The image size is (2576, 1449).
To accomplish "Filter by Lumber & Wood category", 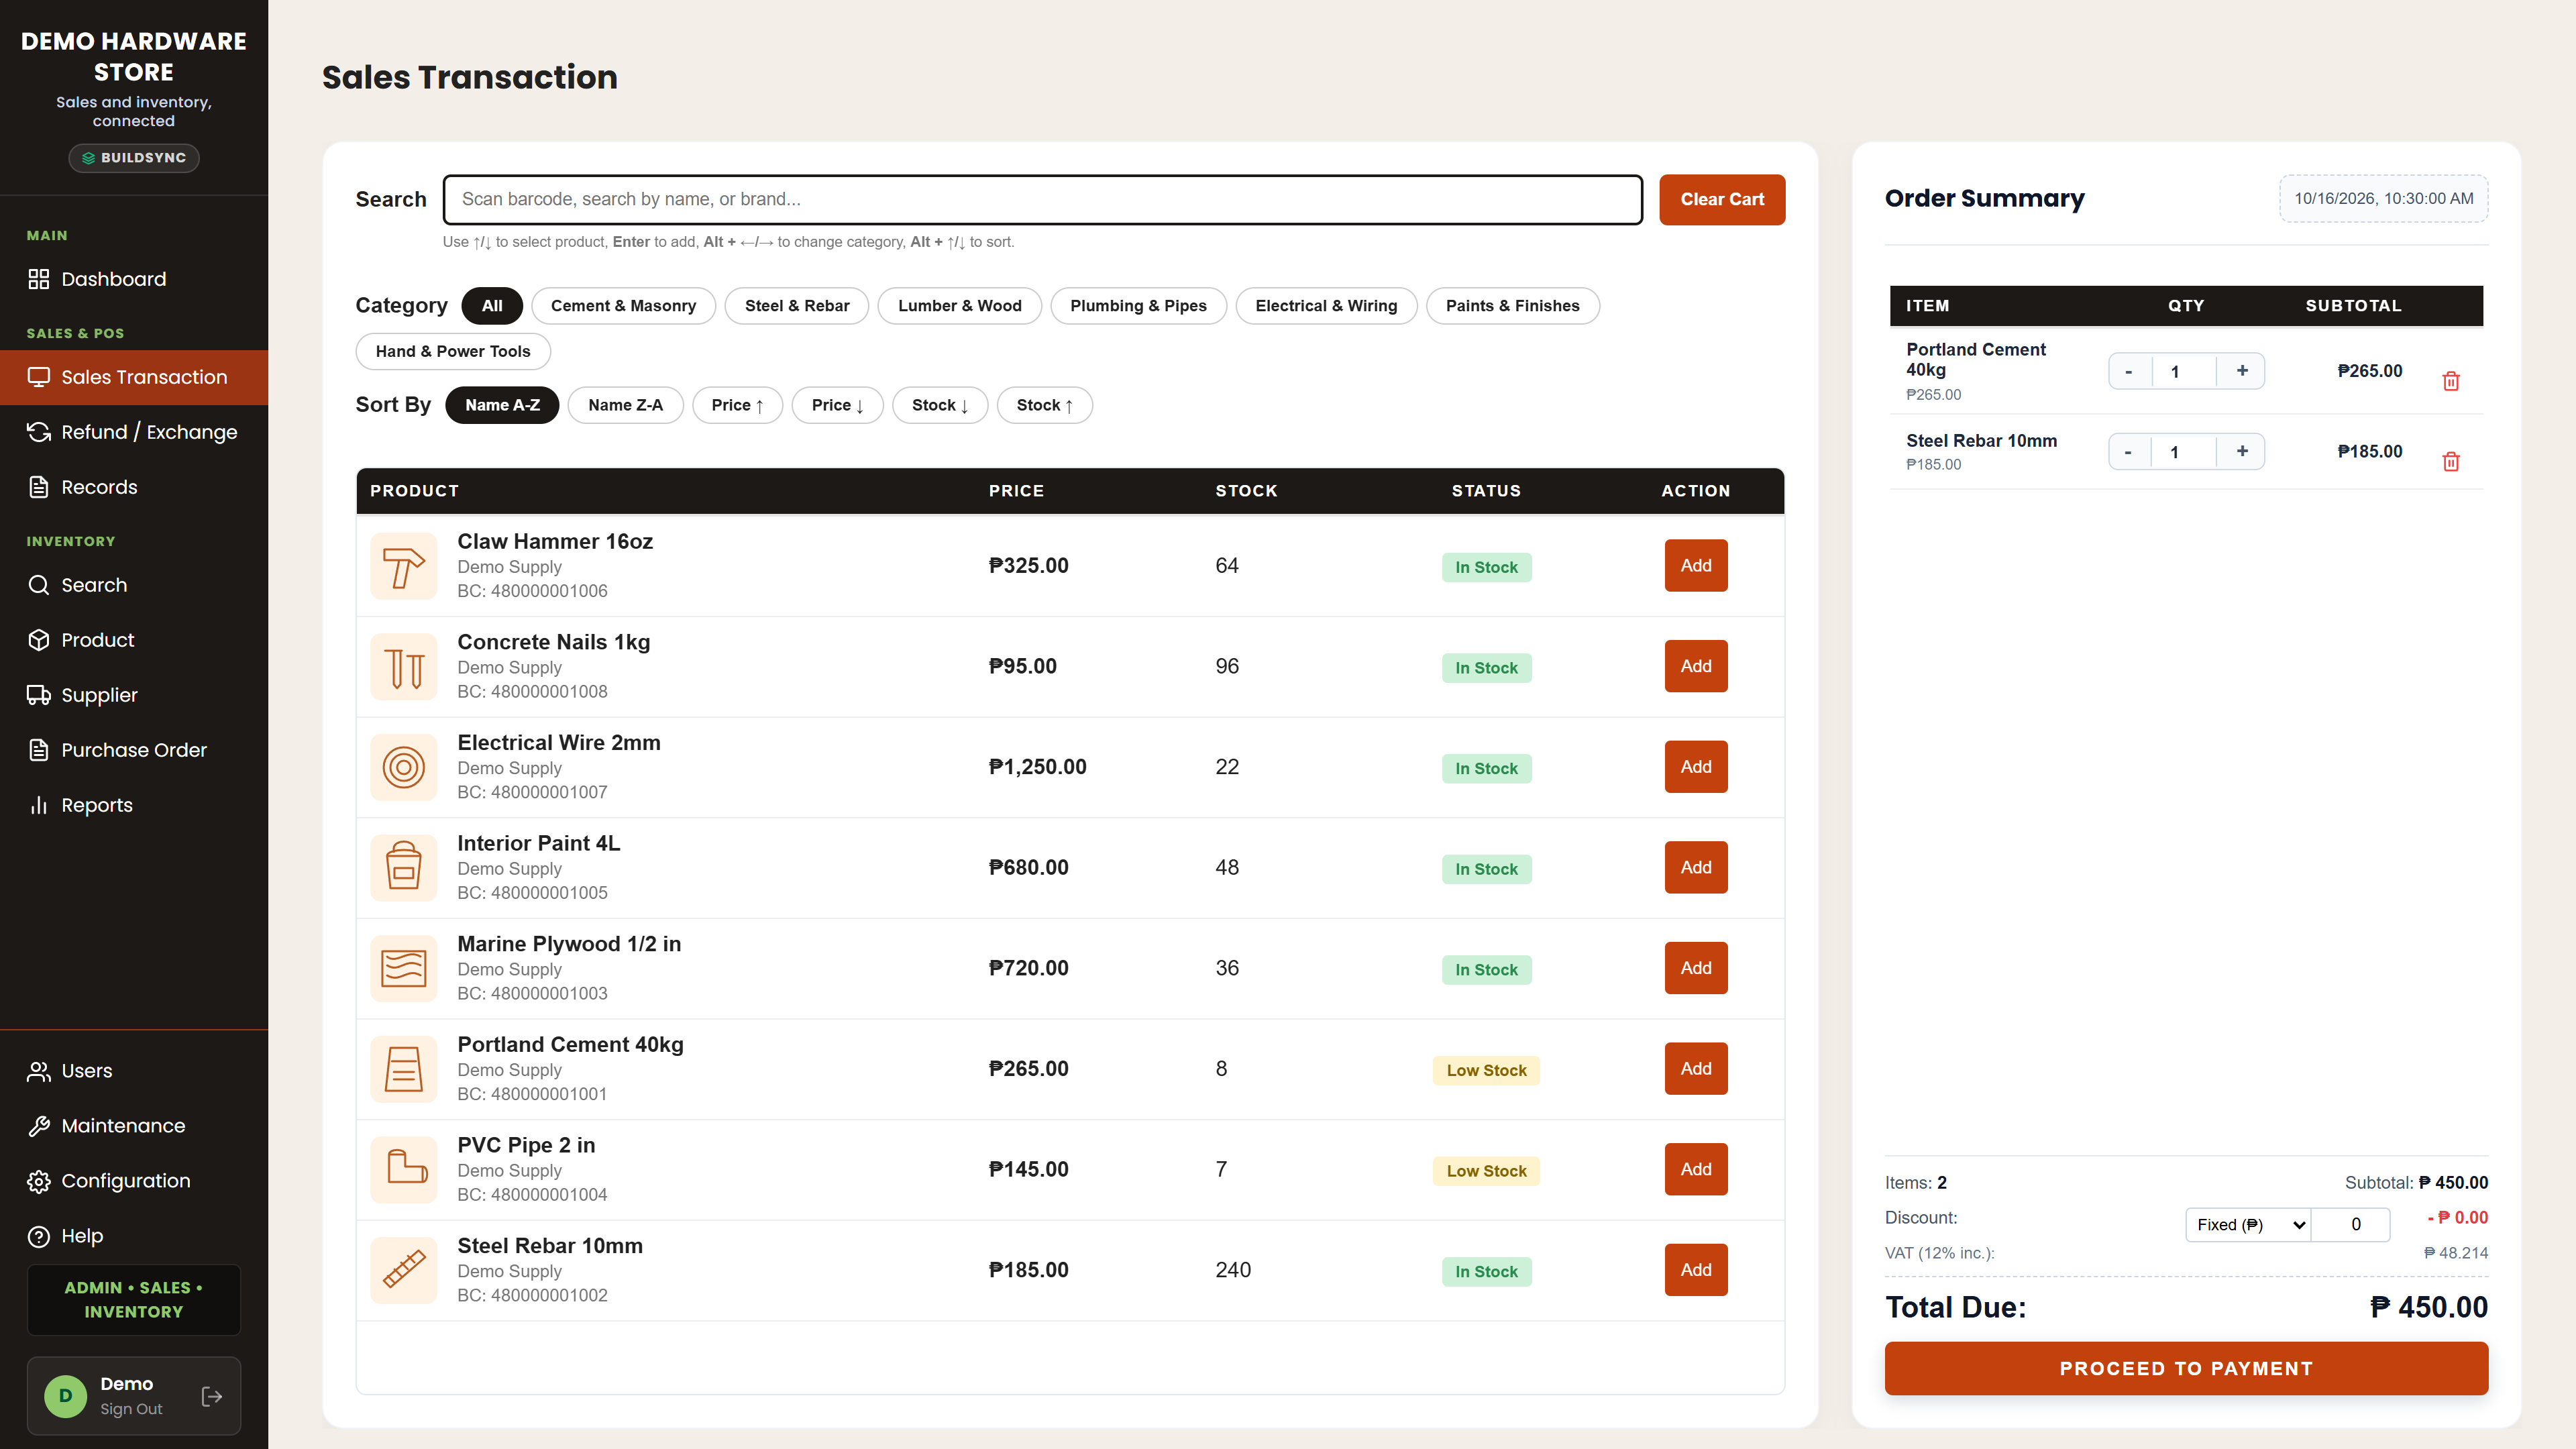I will (959, 306).
